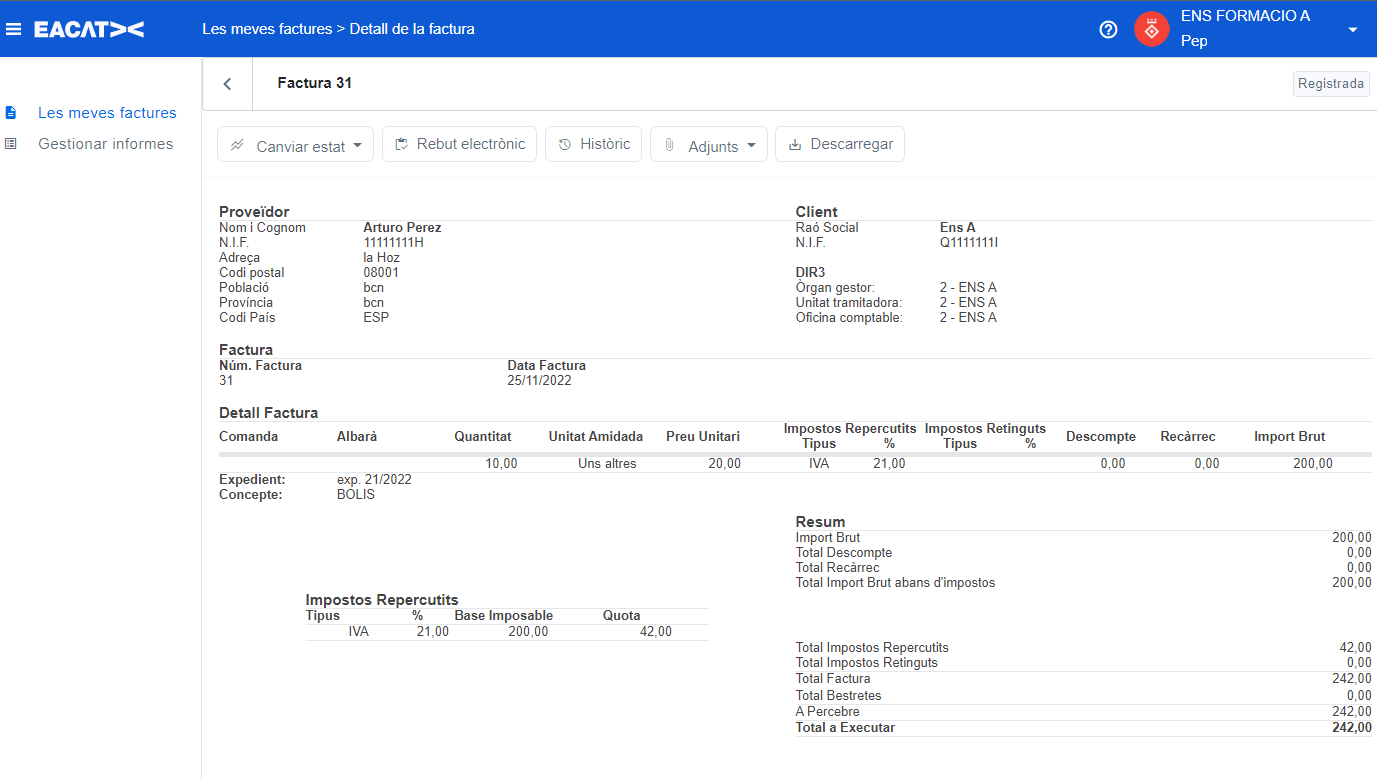Click the EACAT logo
1377x780 pixels.
coord(89,29)
